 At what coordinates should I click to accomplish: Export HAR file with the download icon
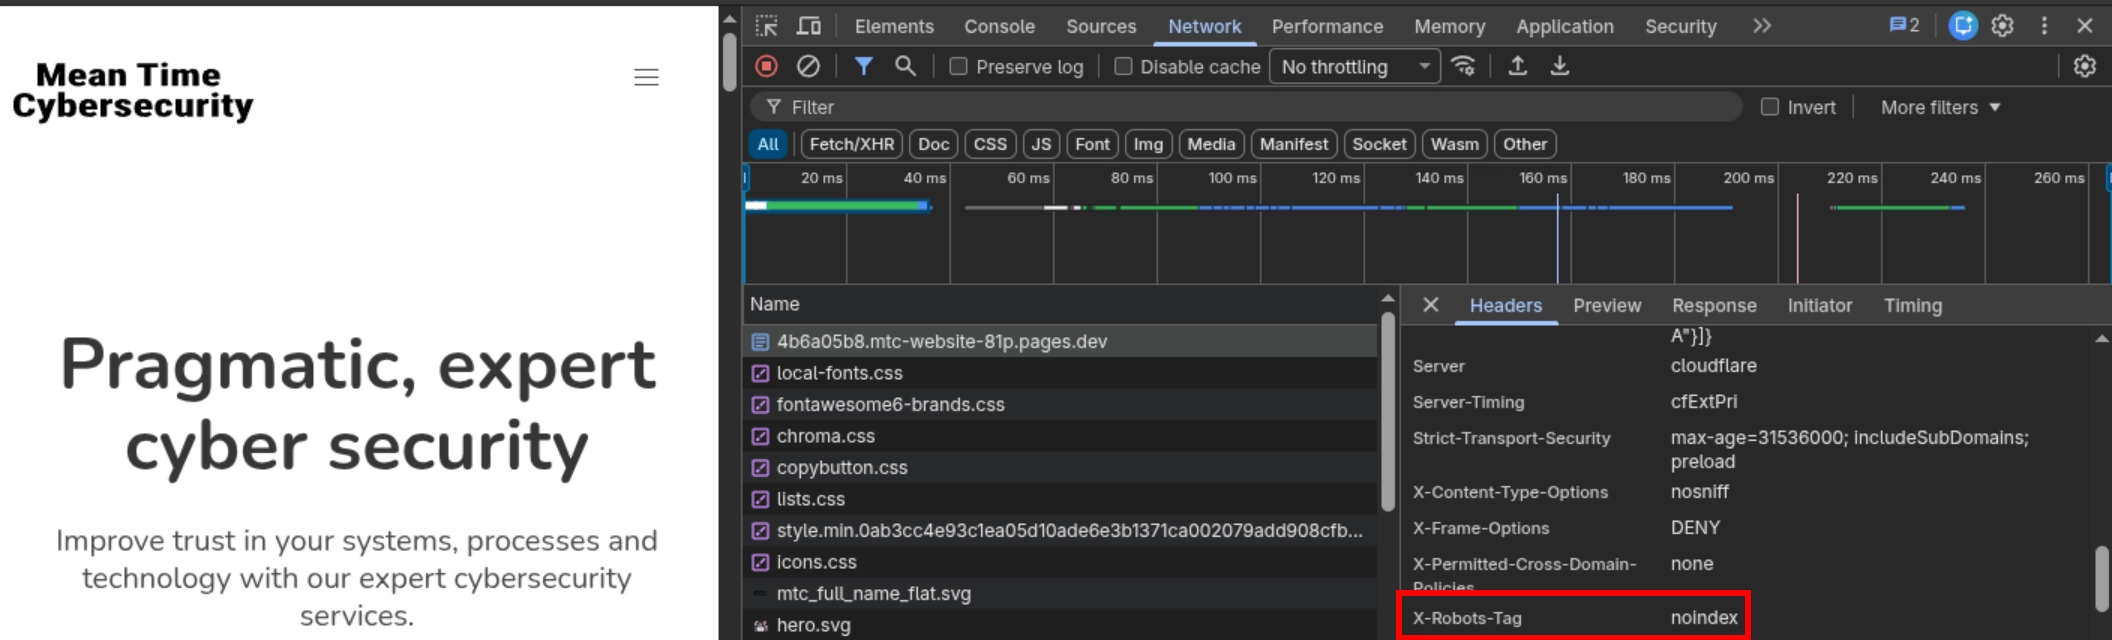click(x=1559, y=66)
